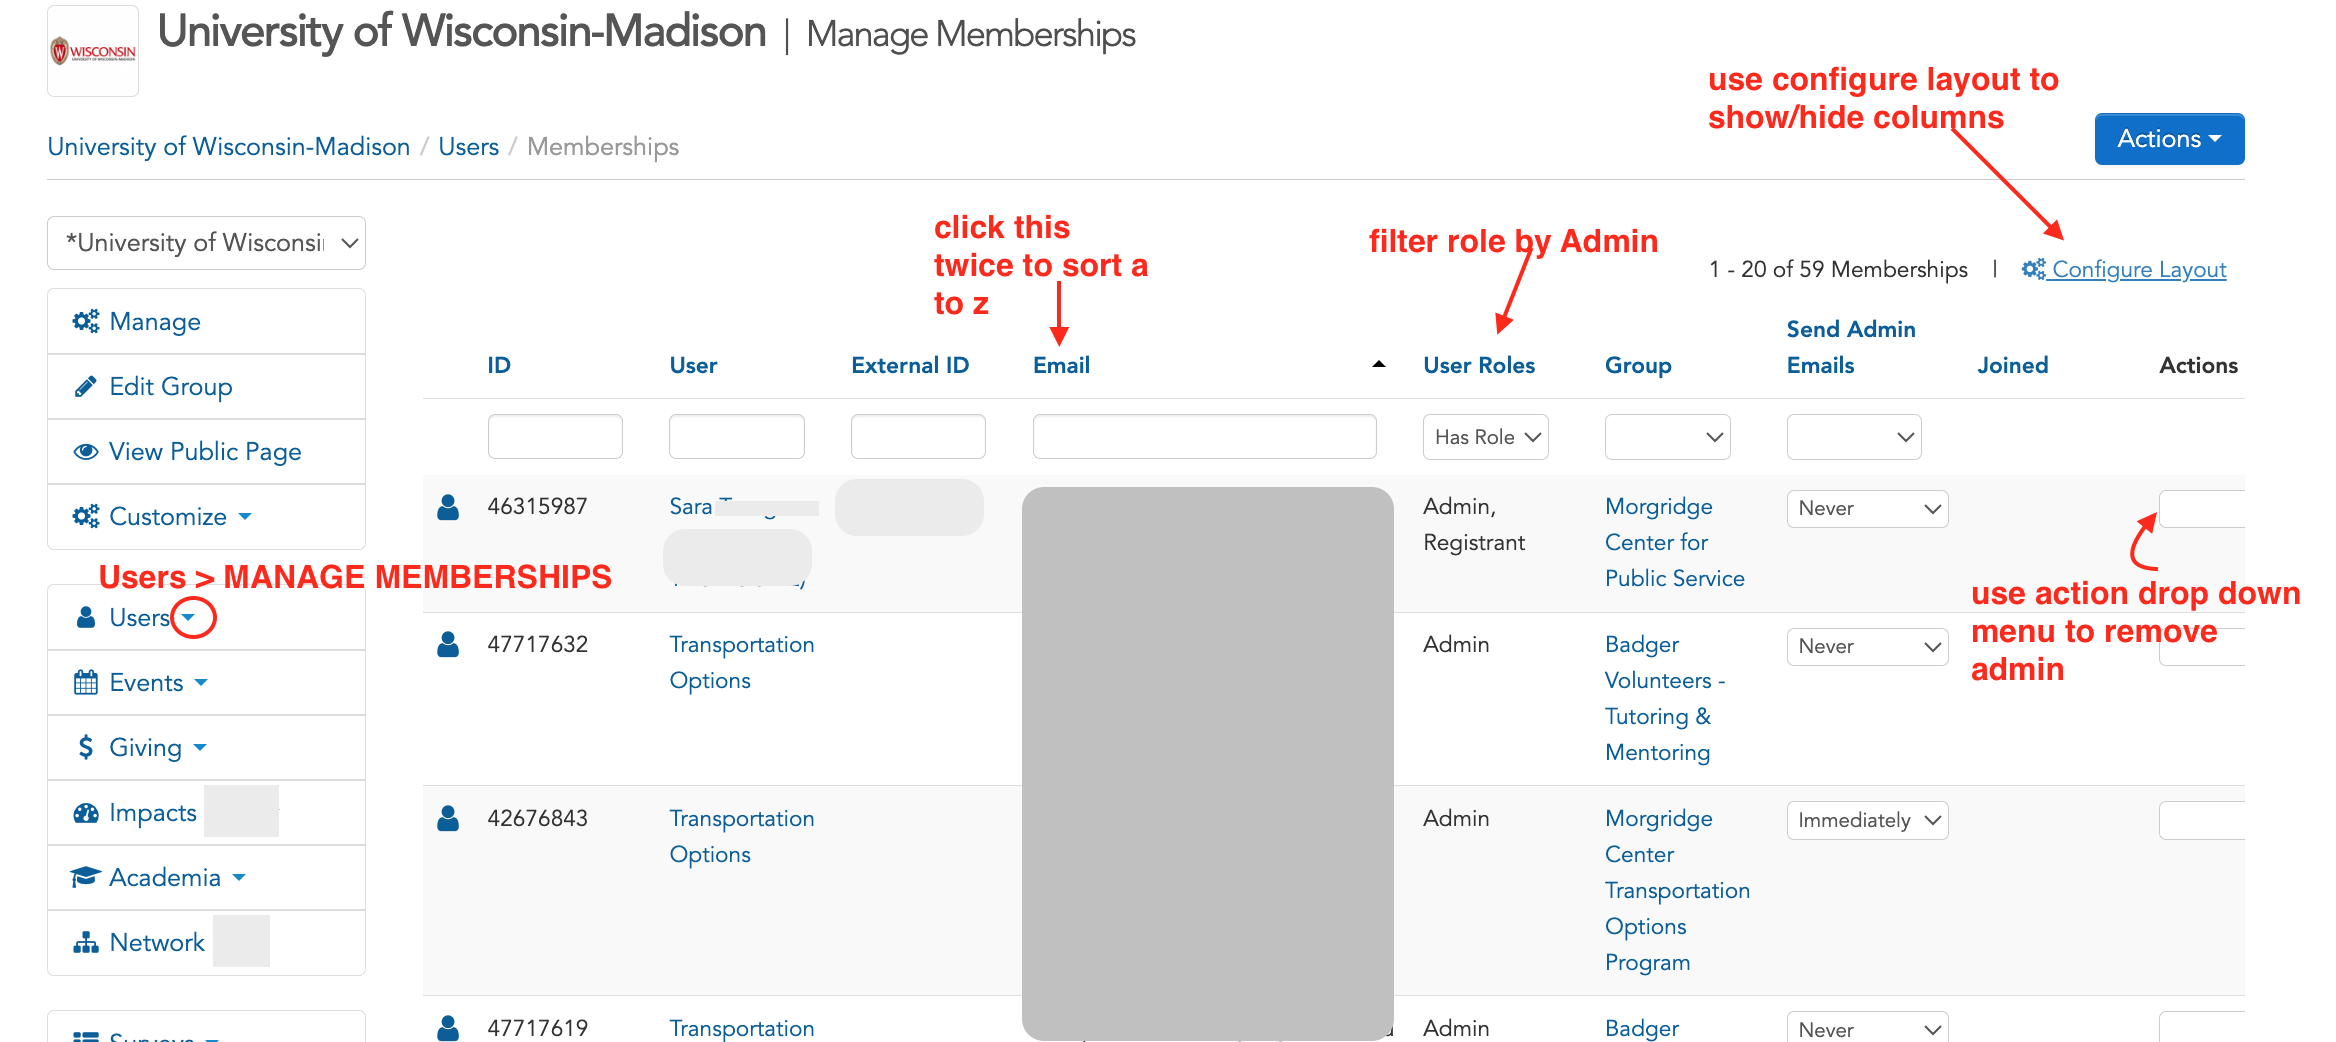Open the Group filter dropdown

[1667, 437]
